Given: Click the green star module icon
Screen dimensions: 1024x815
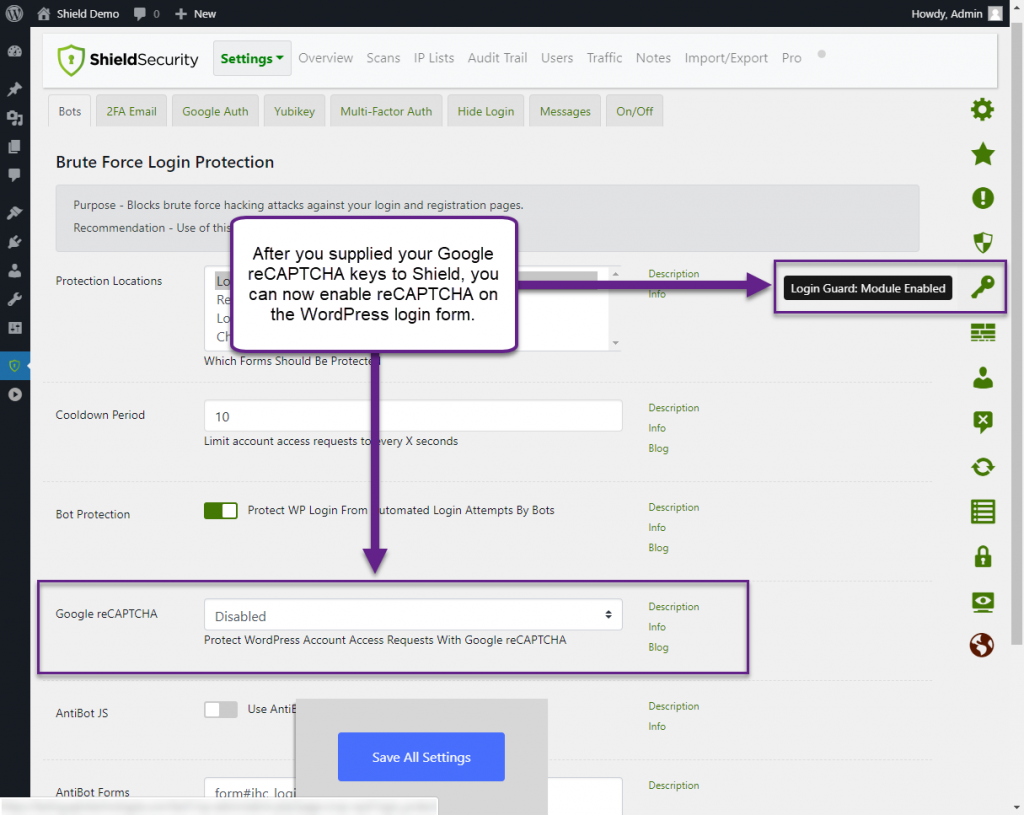Looking at the screenshot, I should (982, 154).
